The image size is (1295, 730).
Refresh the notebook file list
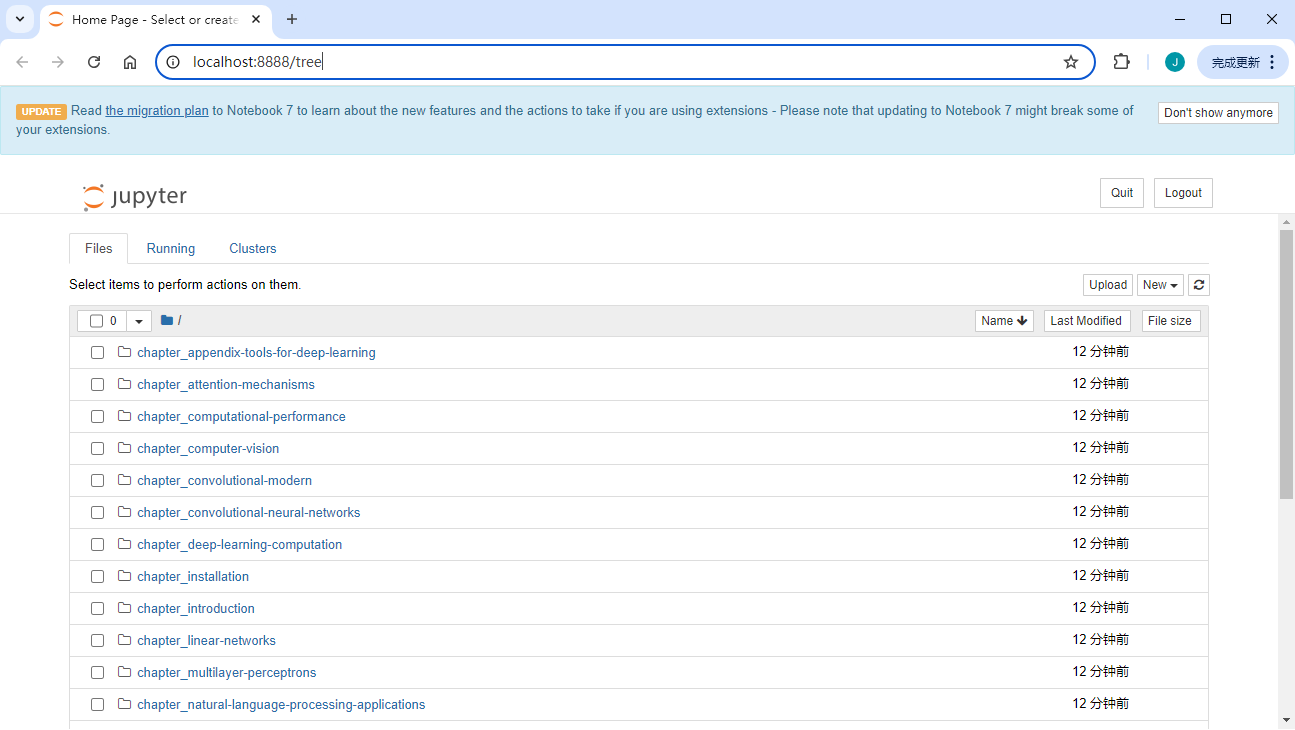pyautogui.click(x=1200, y=285)
